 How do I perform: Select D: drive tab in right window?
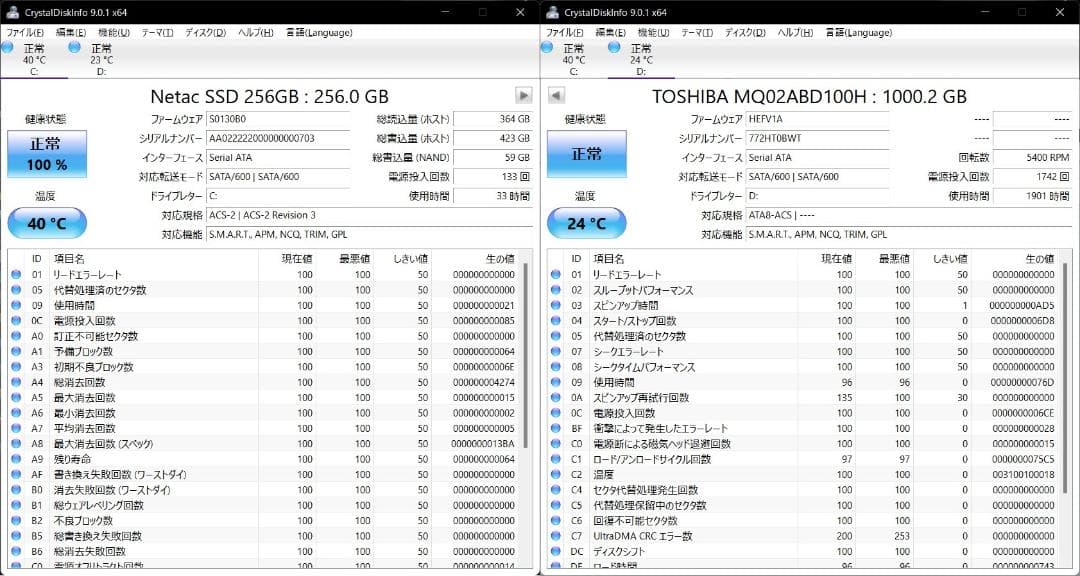pos(641,59)
